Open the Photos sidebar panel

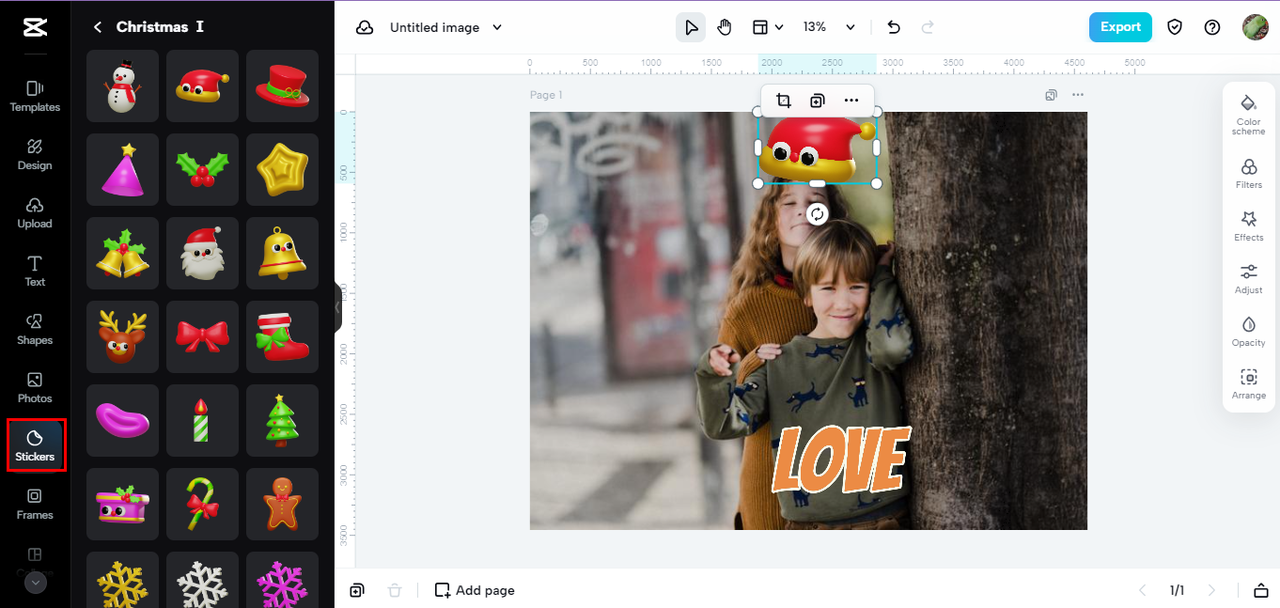(35, 388)
